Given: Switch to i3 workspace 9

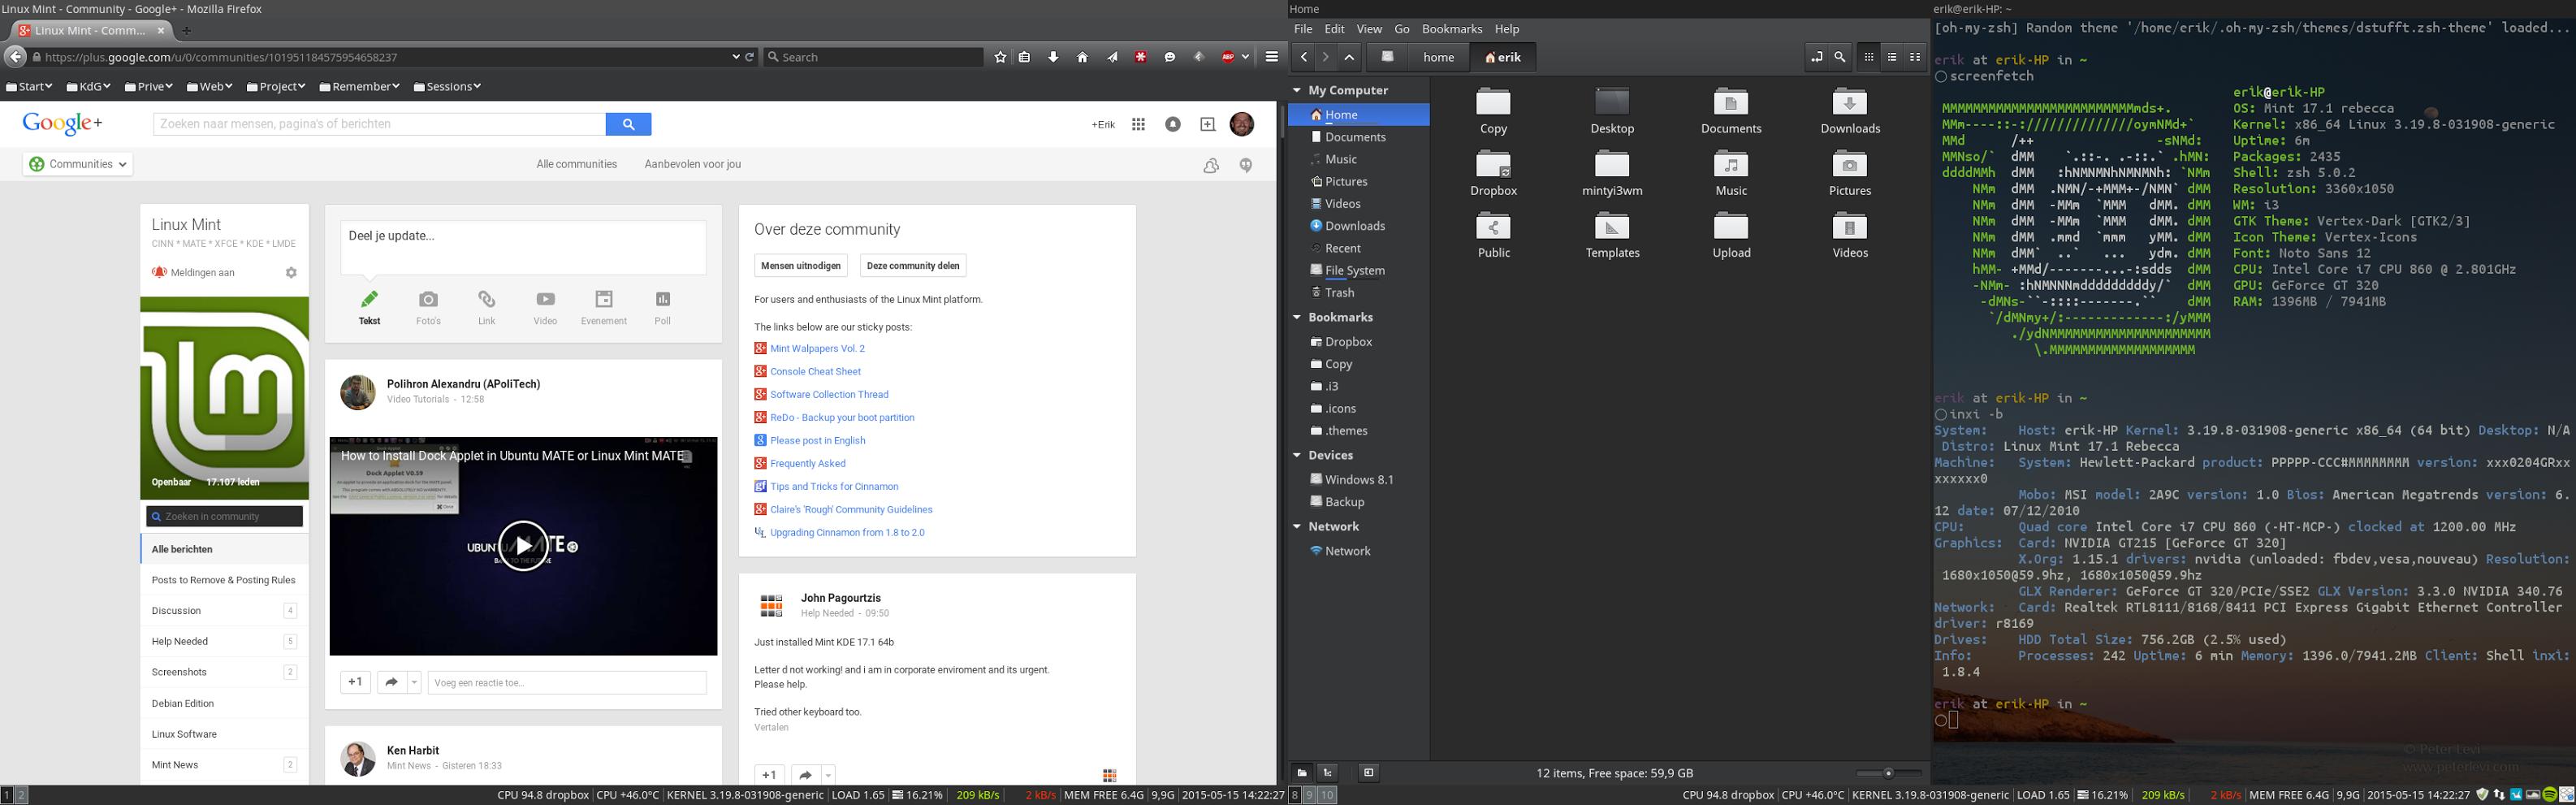Looking at the screenshot, I should [1309, 795].
